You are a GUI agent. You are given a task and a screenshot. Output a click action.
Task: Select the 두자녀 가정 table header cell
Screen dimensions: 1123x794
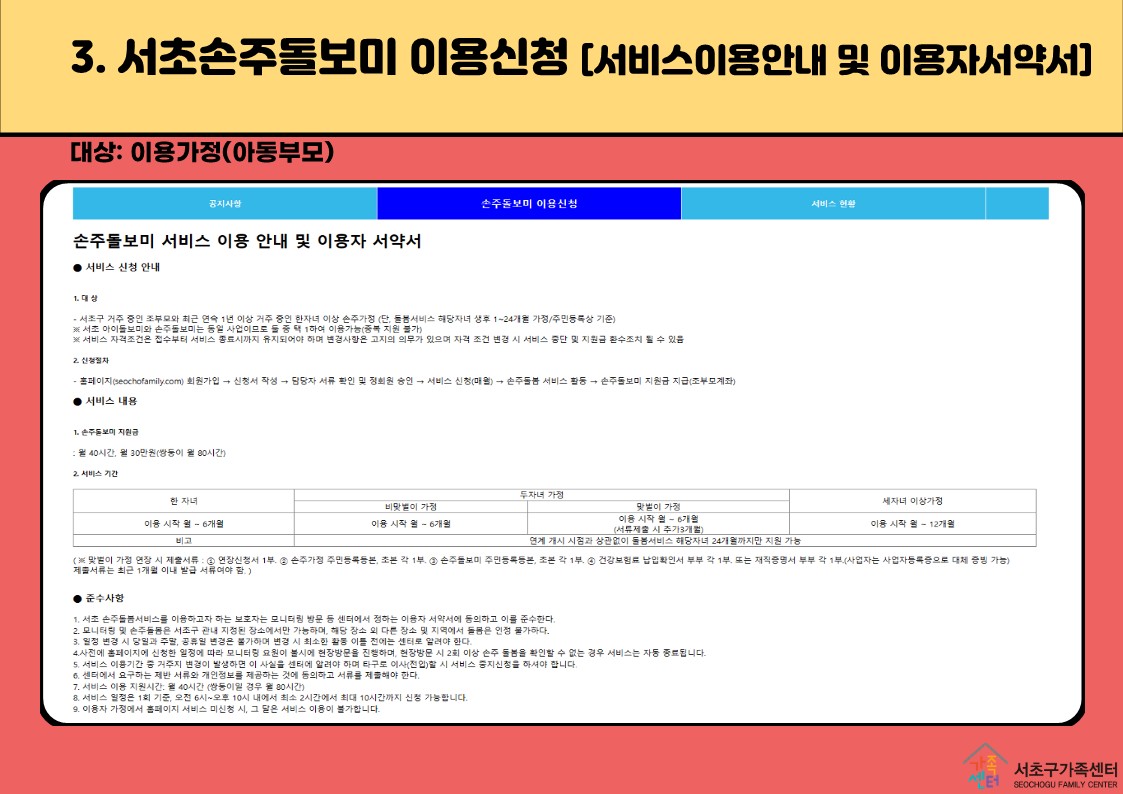[x=541, y=495]
